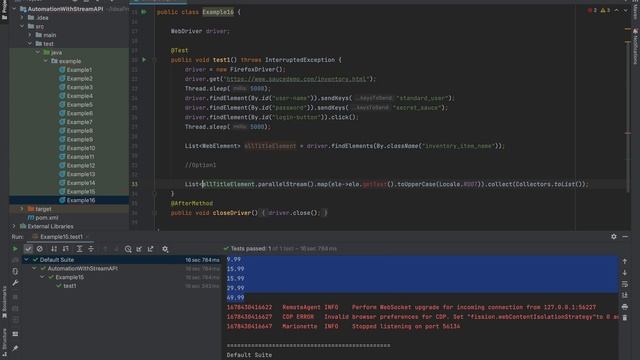640x360 pixels.
Task: Select Example15.test1 run tab
Action: (61, 237)
